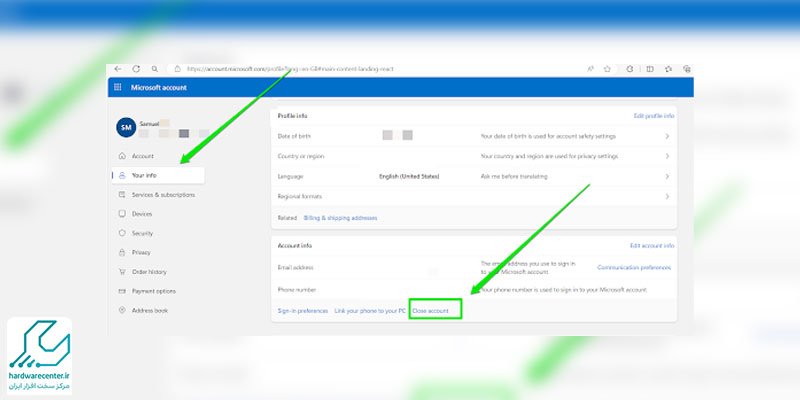The image size is (800, 400).
Task: Click the search magnifier icon in the toolbar
Action: click(155, 69)
